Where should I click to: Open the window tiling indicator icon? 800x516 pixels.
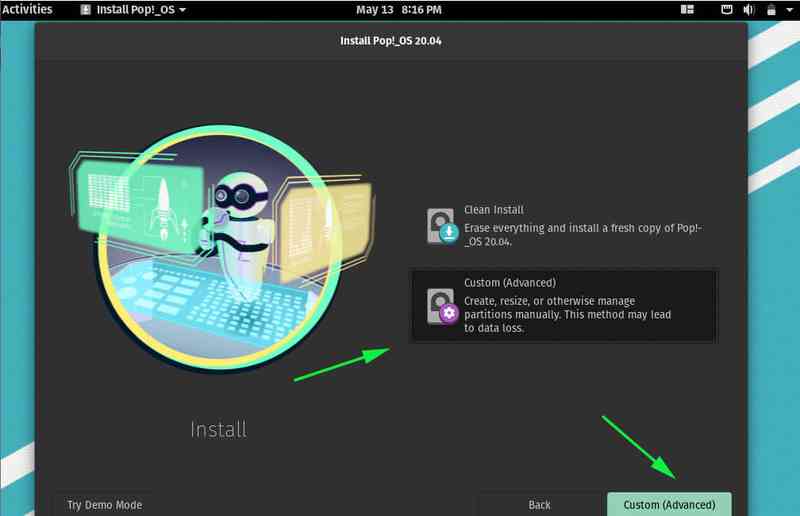coord(687,10)
